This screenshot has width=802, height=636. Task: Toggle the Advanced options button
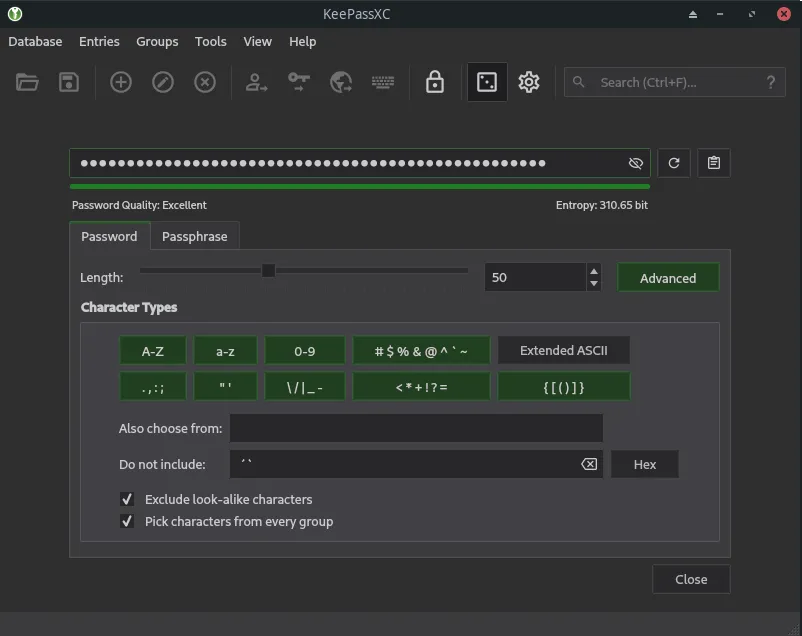[667, 278]
